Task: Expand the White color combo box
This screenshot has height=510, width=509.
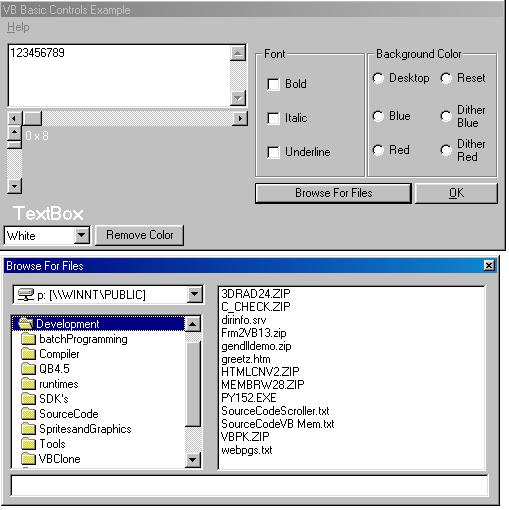Action: pos(82,236)
